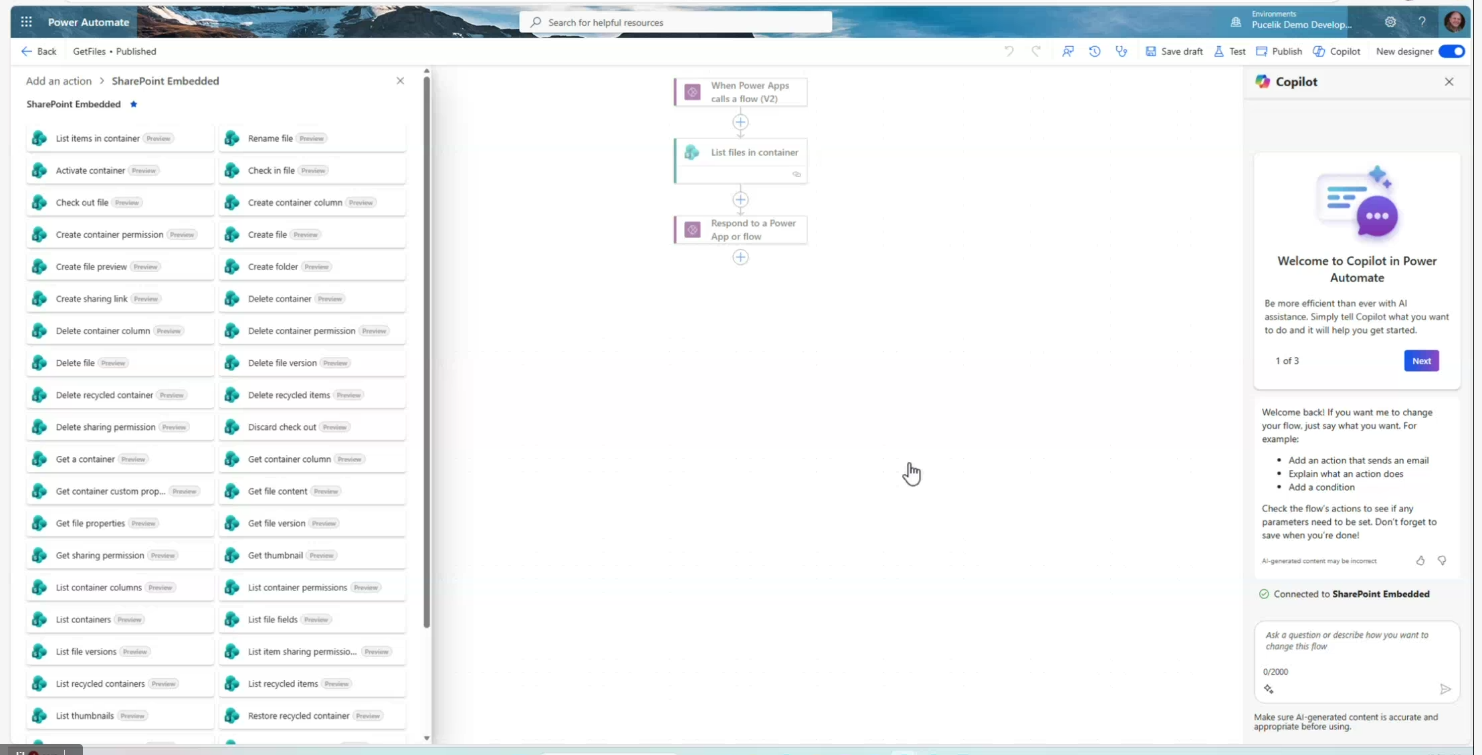Open the Power Automate app launcher grid
The width and height of the screenshot is (1482, 755).
tap(26, 22)
